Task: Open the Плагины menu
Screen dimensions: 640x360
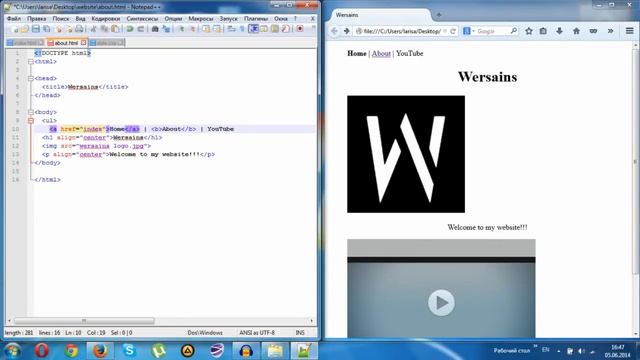Action: (x=256, y=19)
